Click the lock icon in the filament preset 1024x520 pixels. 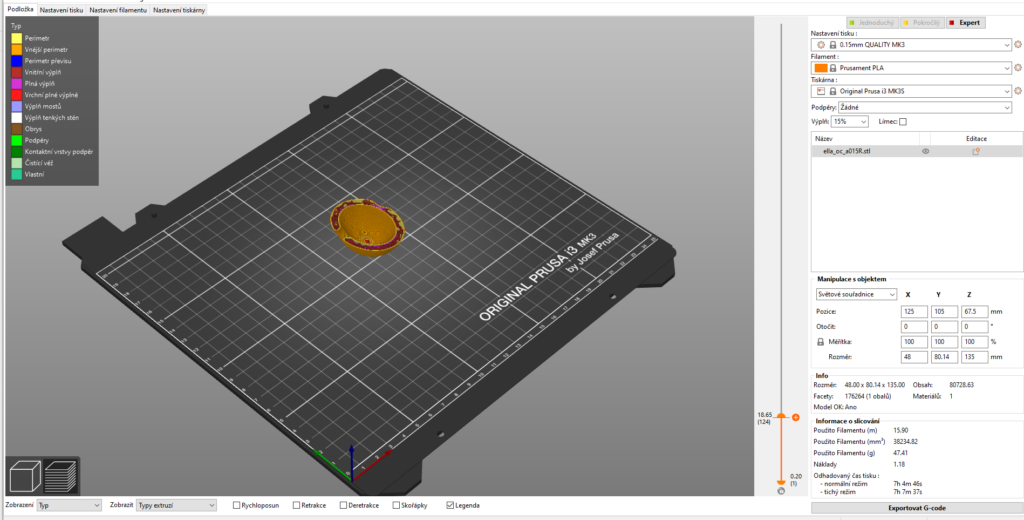[x=833, y=68]
